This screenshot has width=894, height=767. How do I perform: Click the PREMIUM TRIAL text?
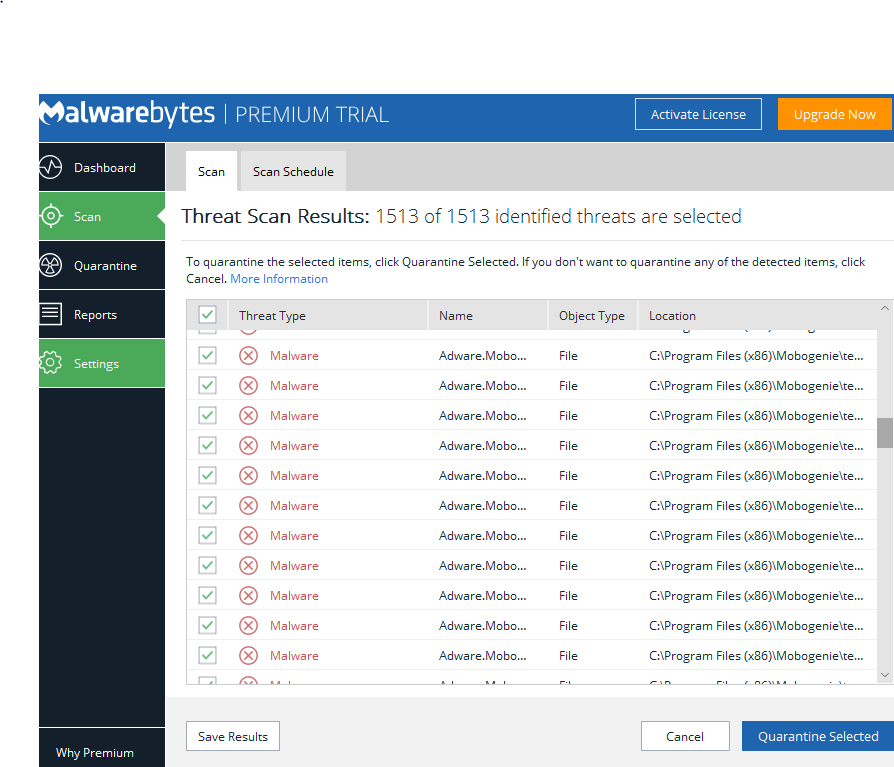pos(312,115)
